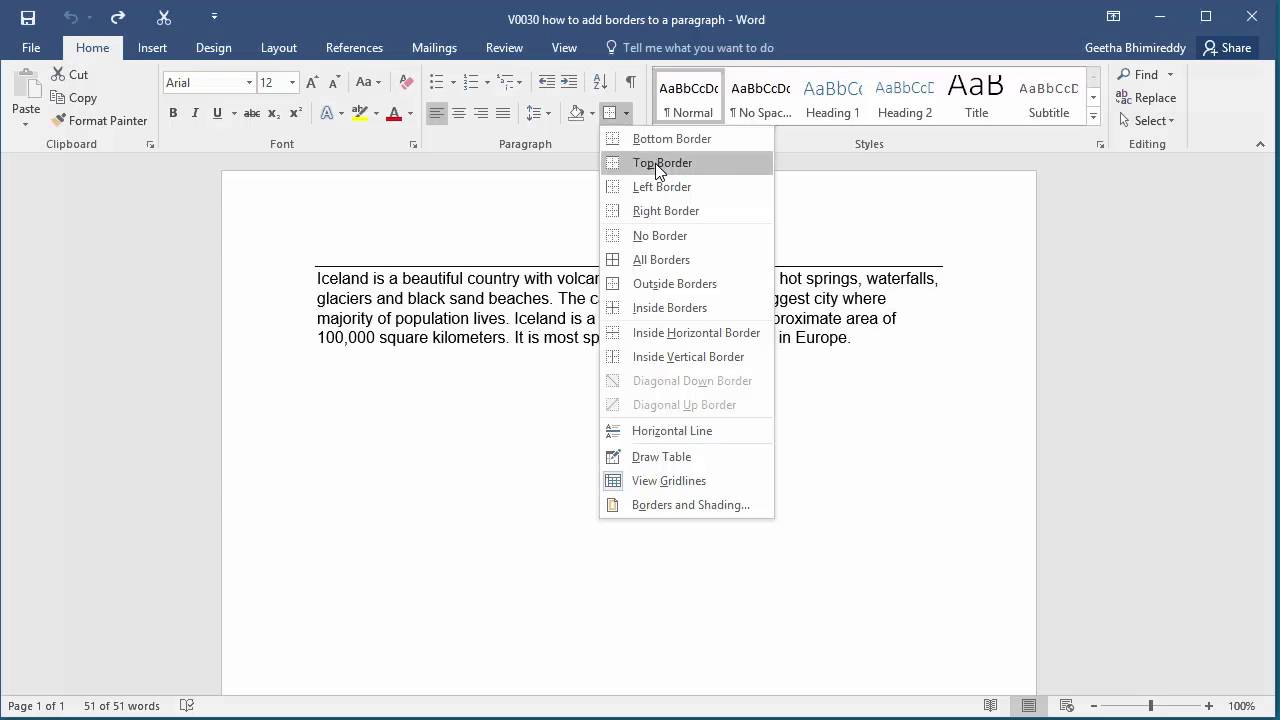Click Borders and Shading menu entry
The image size is (1280, 720).
[687, 505]
